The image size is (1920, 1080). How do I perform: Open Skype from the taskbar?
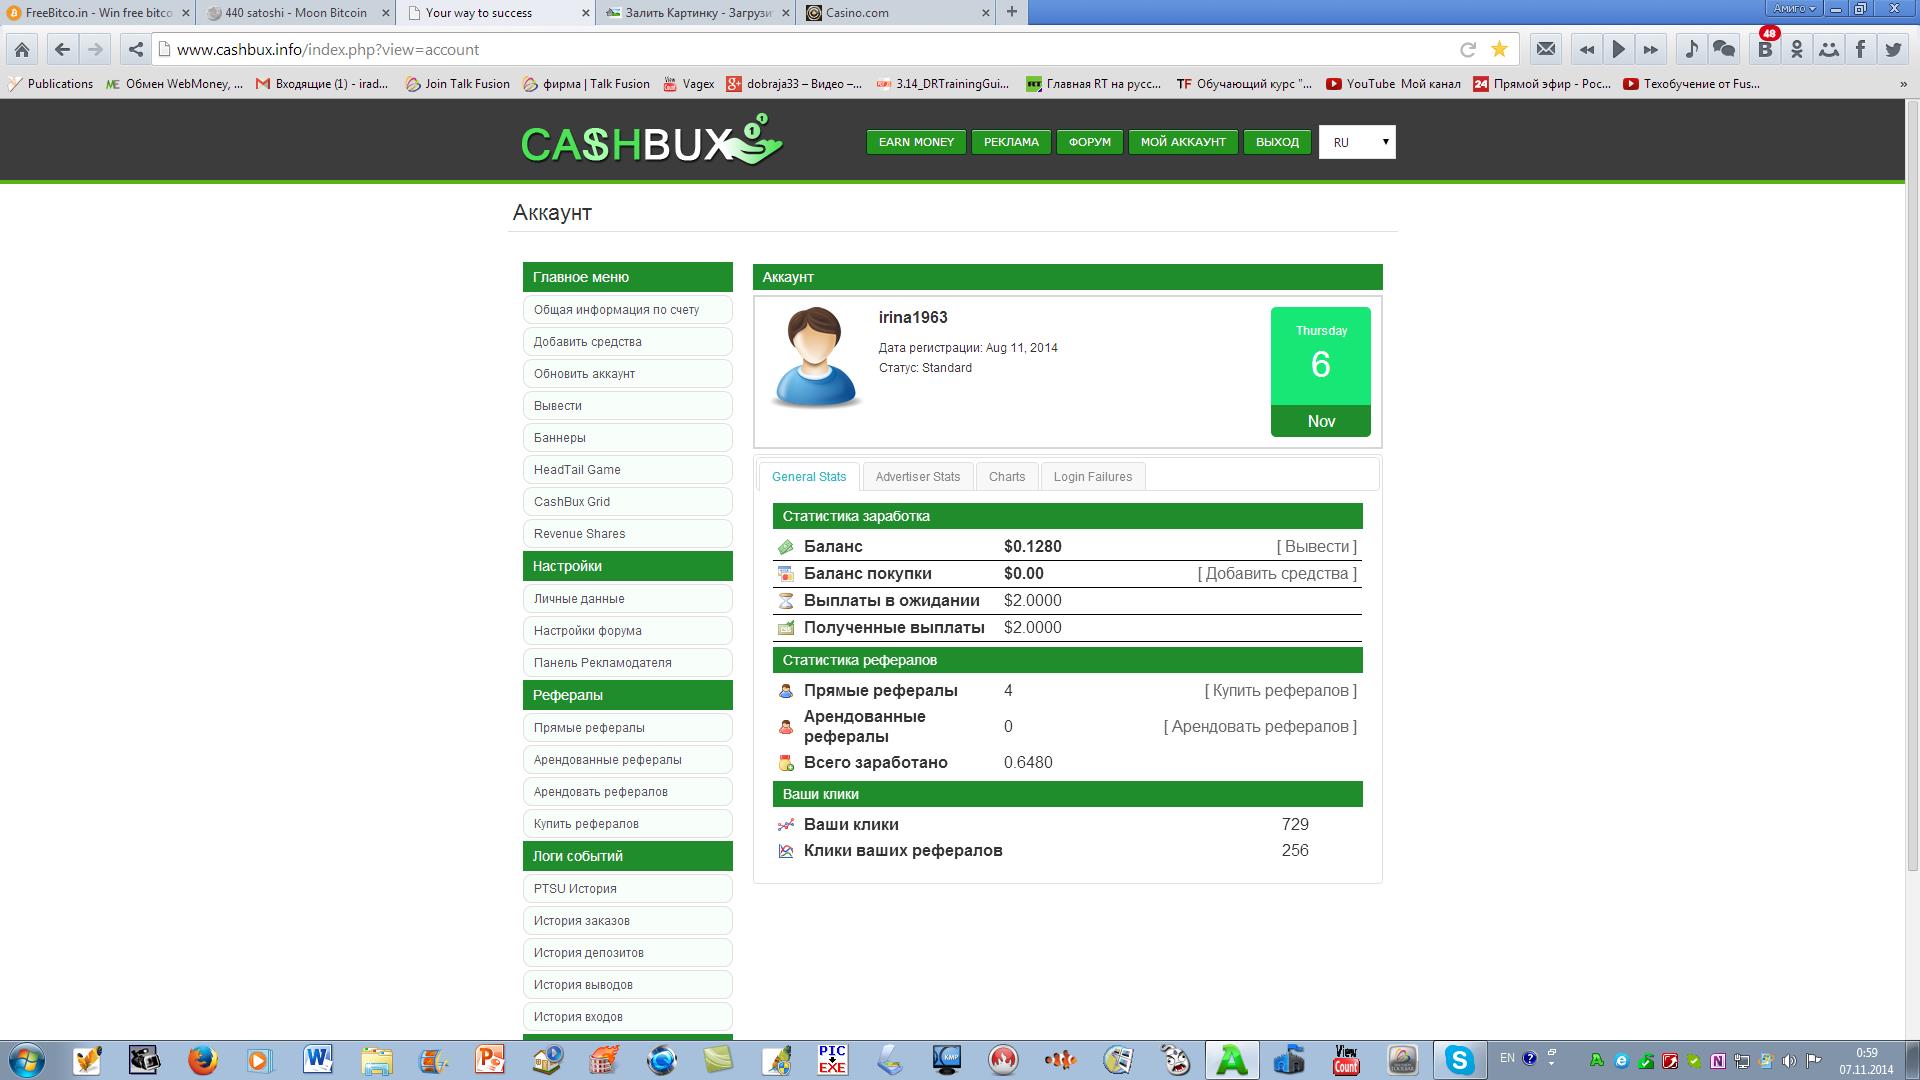coord(1459,1060)
